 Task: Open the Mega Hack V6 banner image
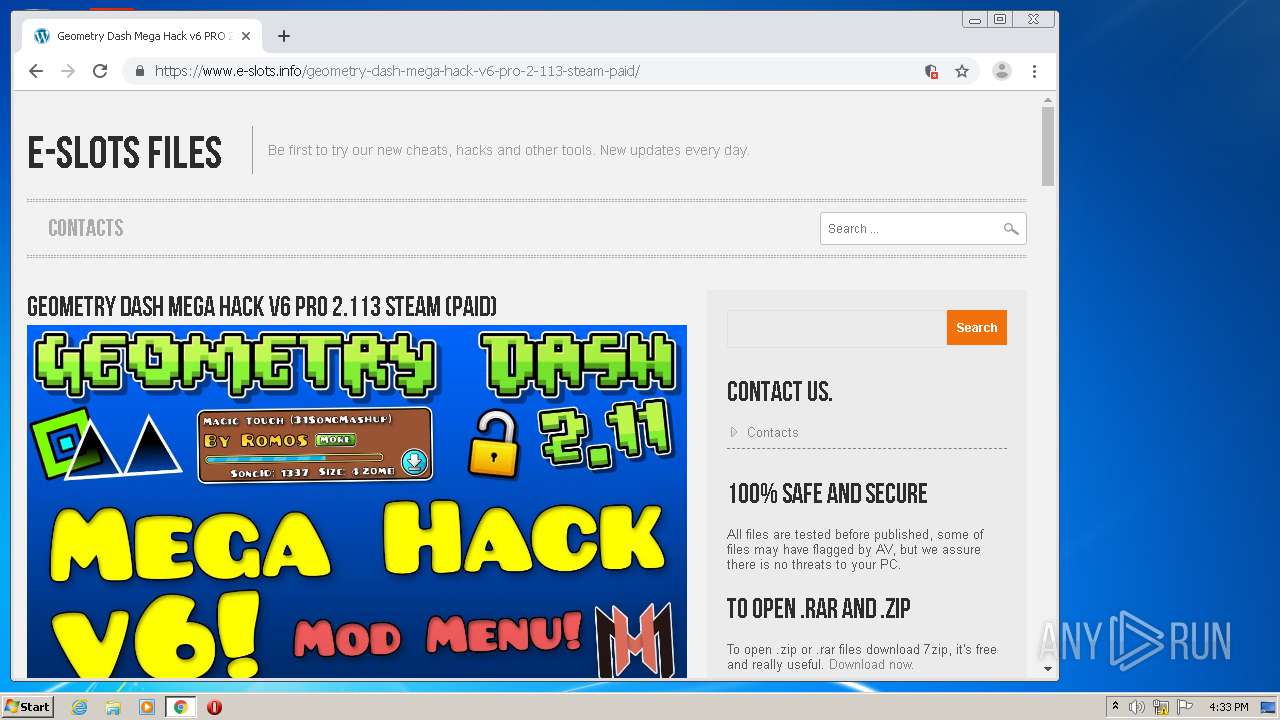[x=357, y=501]
